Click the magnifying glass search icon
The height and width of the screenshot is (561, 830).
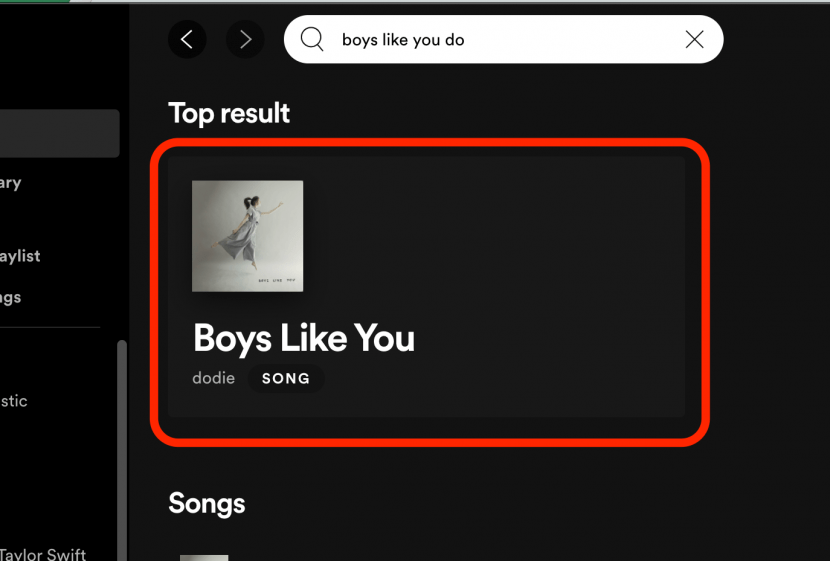[x=312, y=40]
